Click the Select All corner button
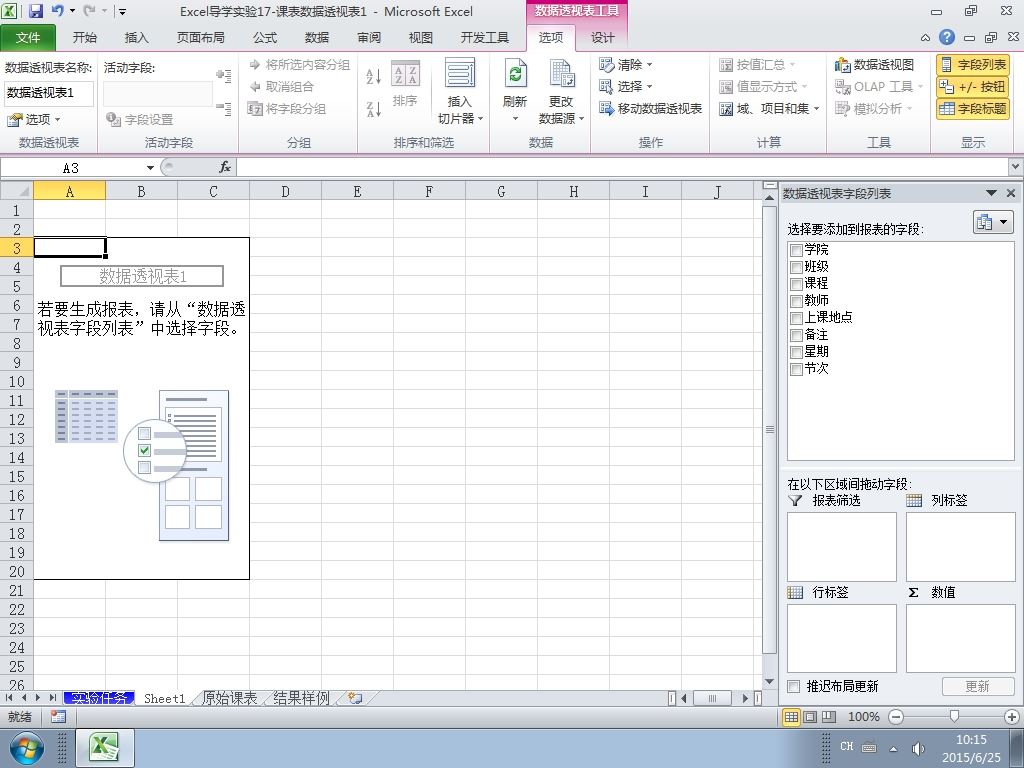The height and width of the screenshot is (768, 1024). 17,191
